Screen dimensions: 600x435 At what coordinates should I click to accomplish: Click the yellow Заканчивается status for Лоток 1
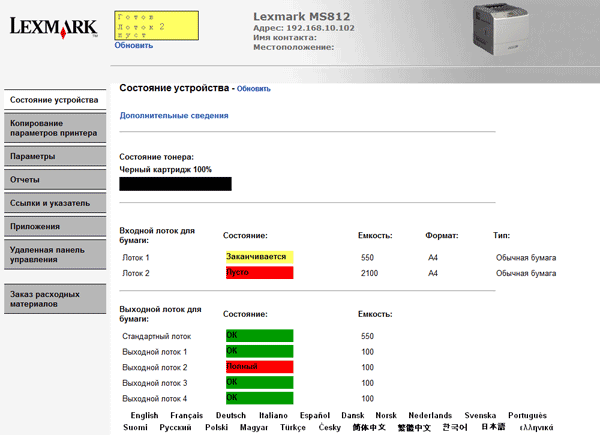point(259,257)
